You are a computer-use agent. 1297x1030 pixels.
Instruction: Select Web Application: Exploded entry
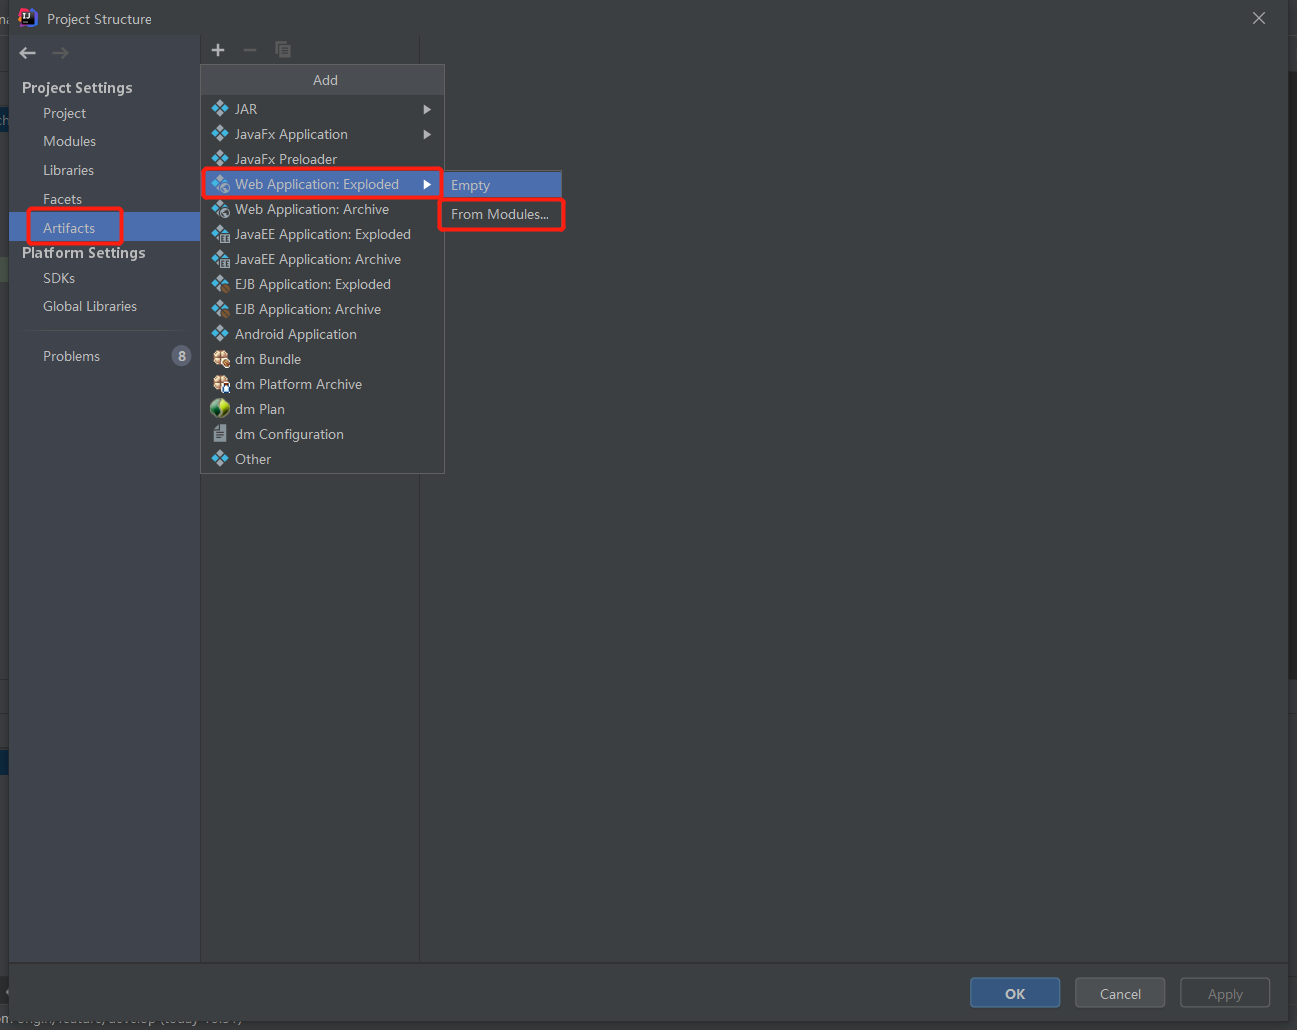322,184
